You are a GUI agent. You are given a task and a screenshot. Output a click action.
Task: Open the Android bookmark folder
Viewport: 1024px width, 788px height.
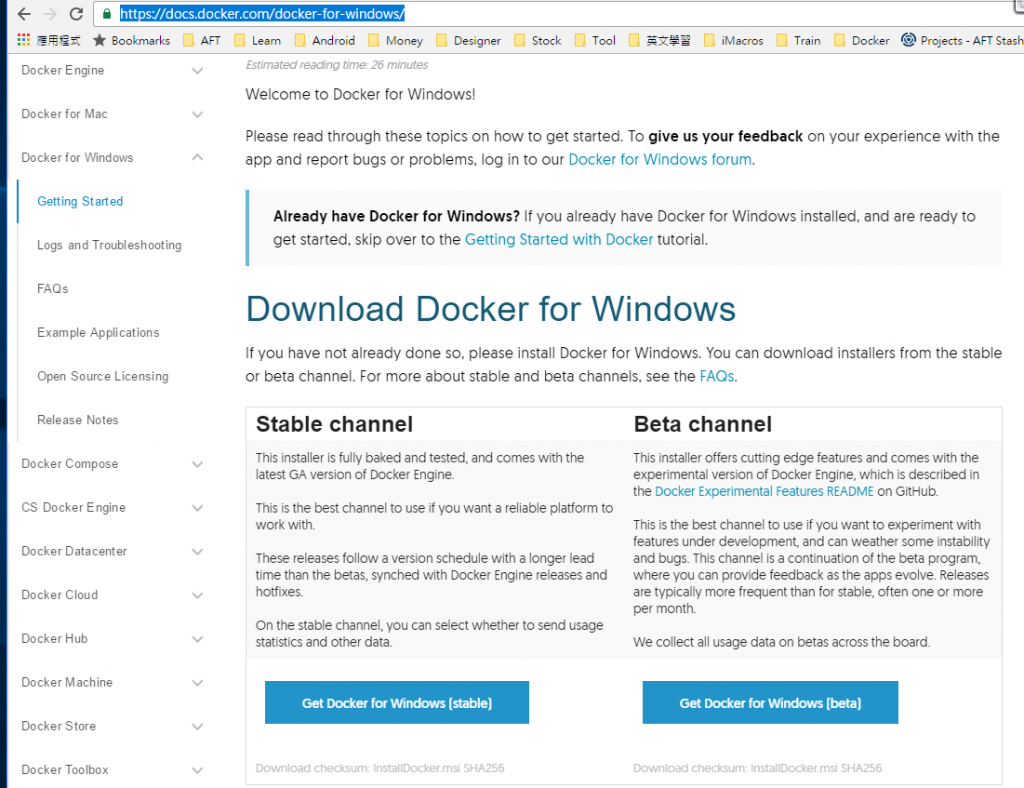(325, 40)
